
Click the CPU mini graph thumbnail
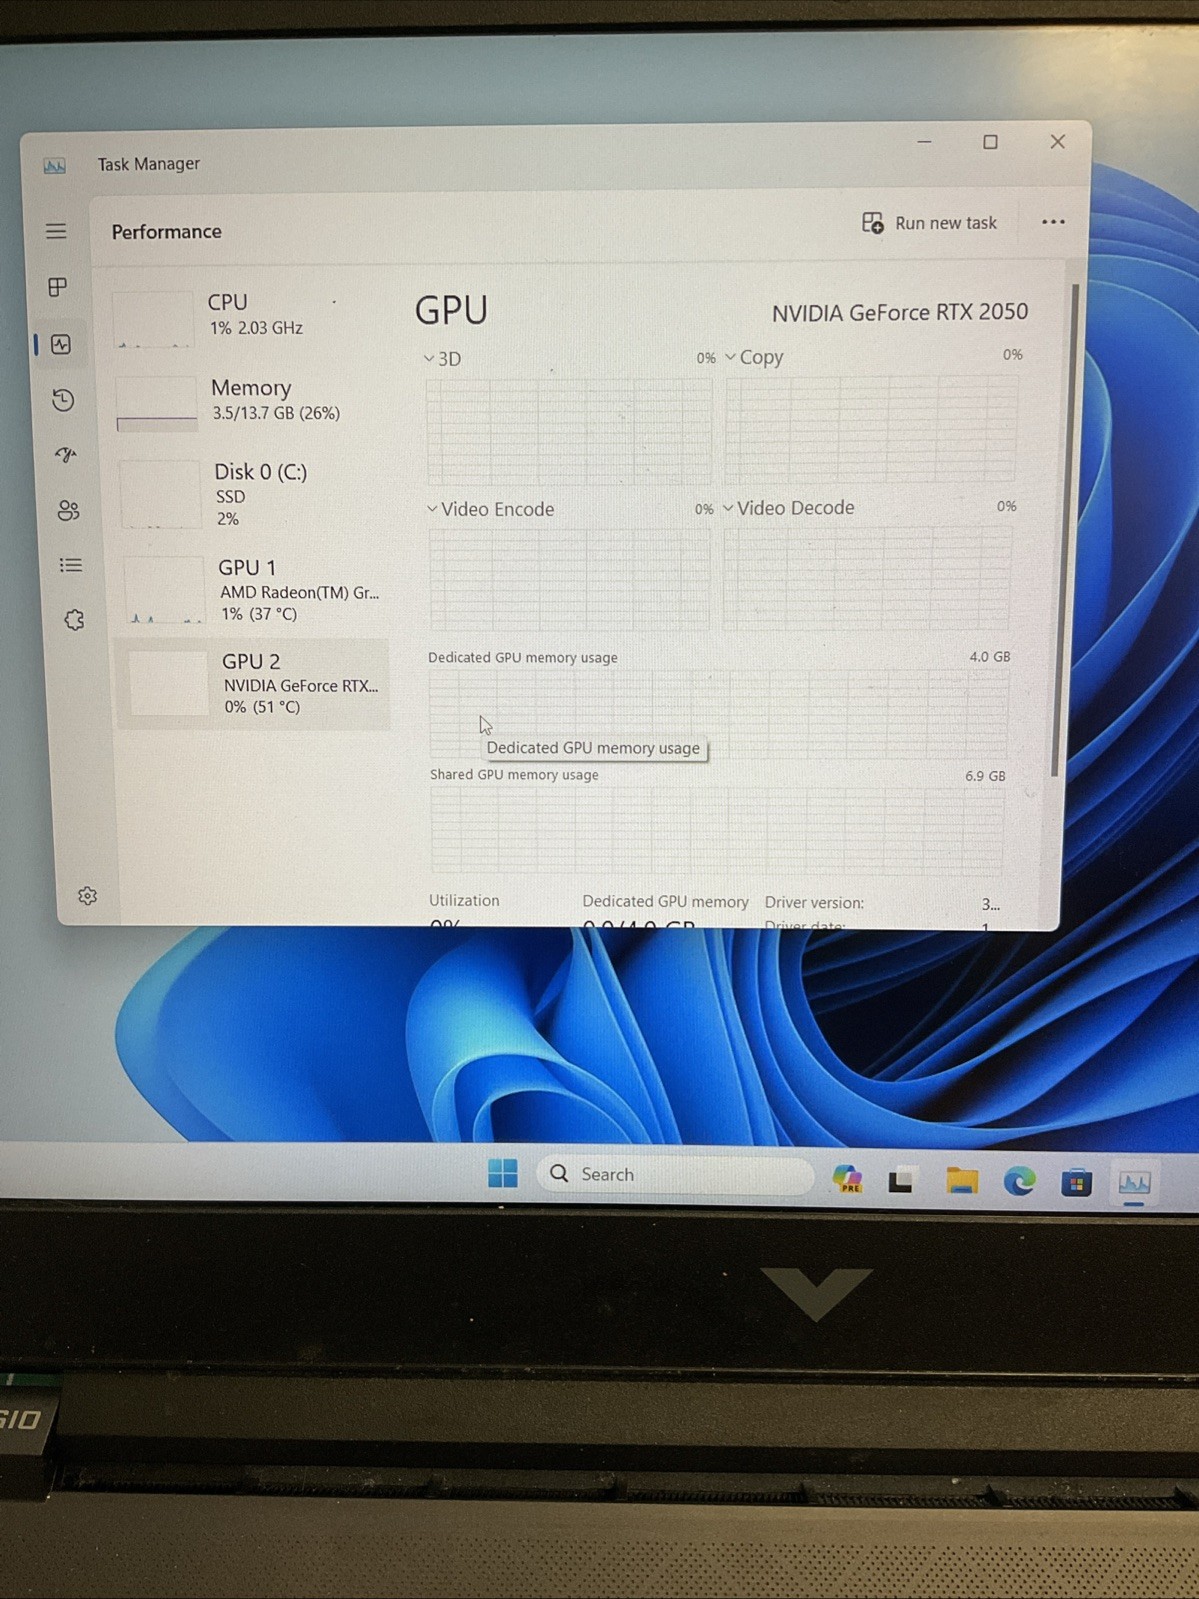153,320
